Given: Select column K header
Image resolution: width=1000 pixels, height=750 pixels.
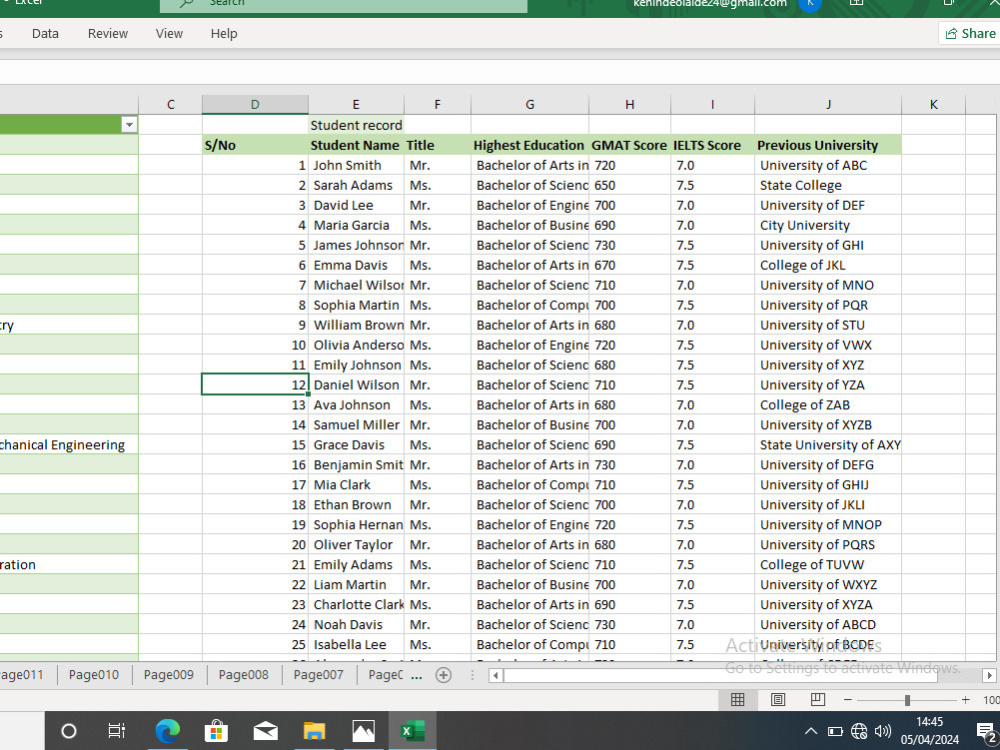Looking at the screenshot, I should (x=934, y=105).
